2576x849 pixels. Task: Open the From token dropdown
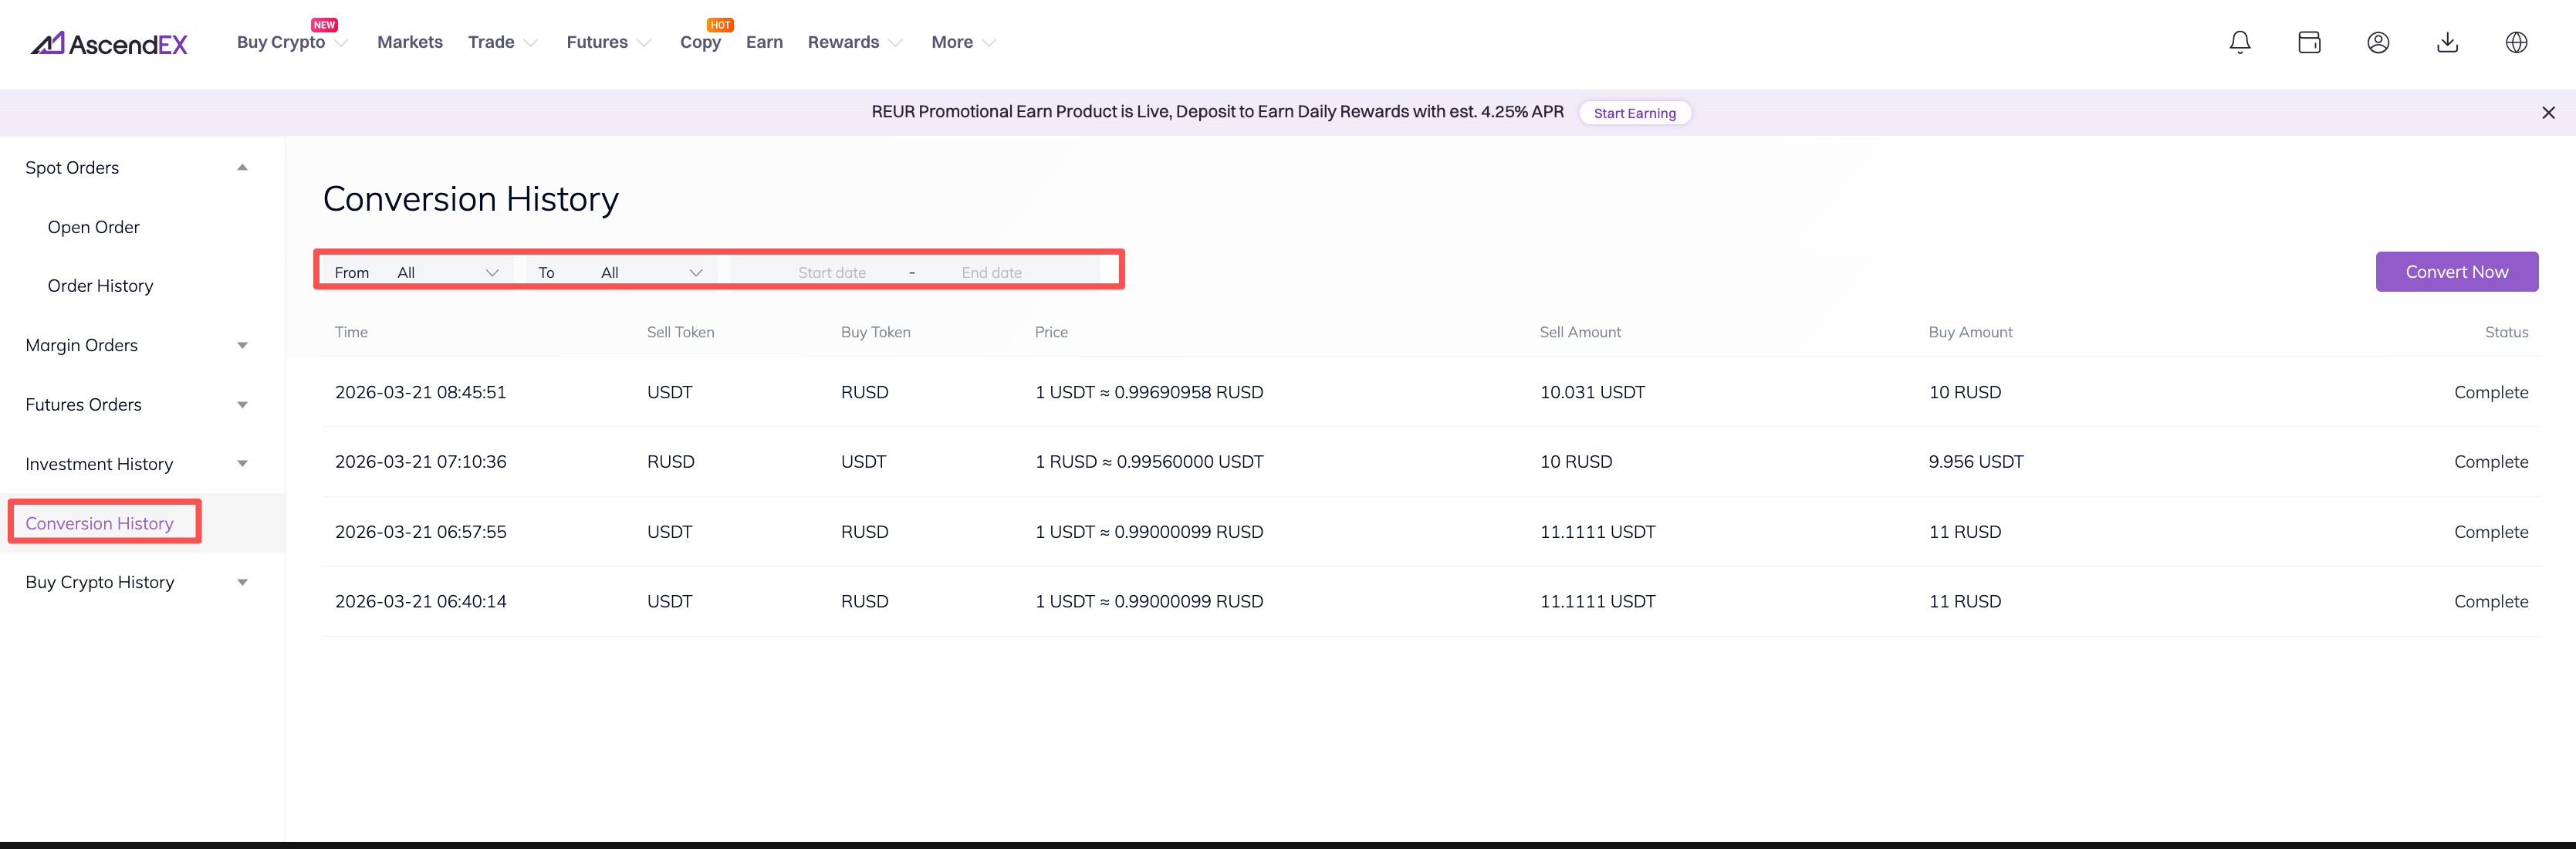tap(446, 272)
